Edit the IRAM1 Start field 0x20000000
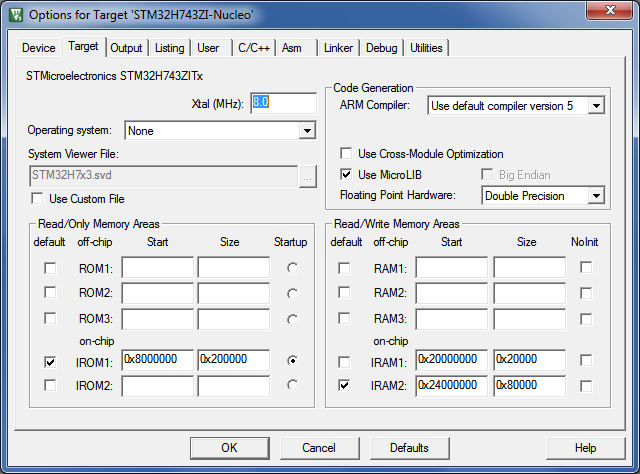 point(452,360)
